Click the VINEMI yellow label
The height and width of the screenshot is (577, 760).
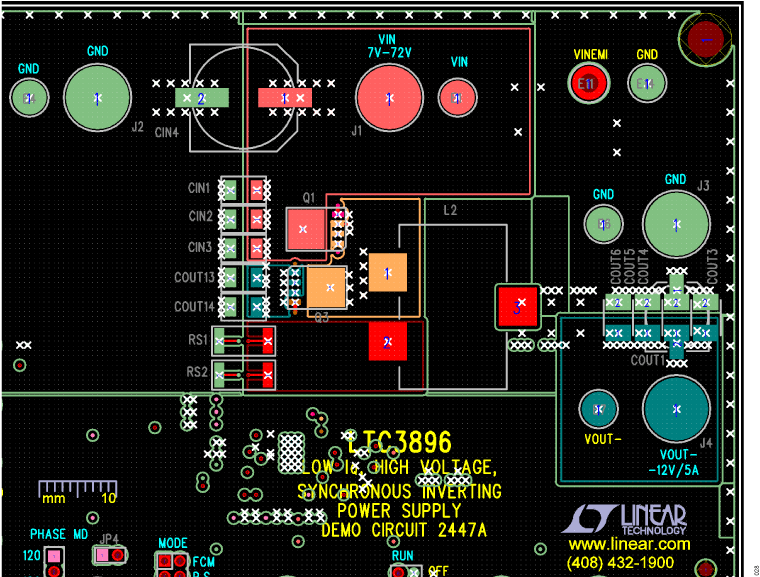point(590,54)
